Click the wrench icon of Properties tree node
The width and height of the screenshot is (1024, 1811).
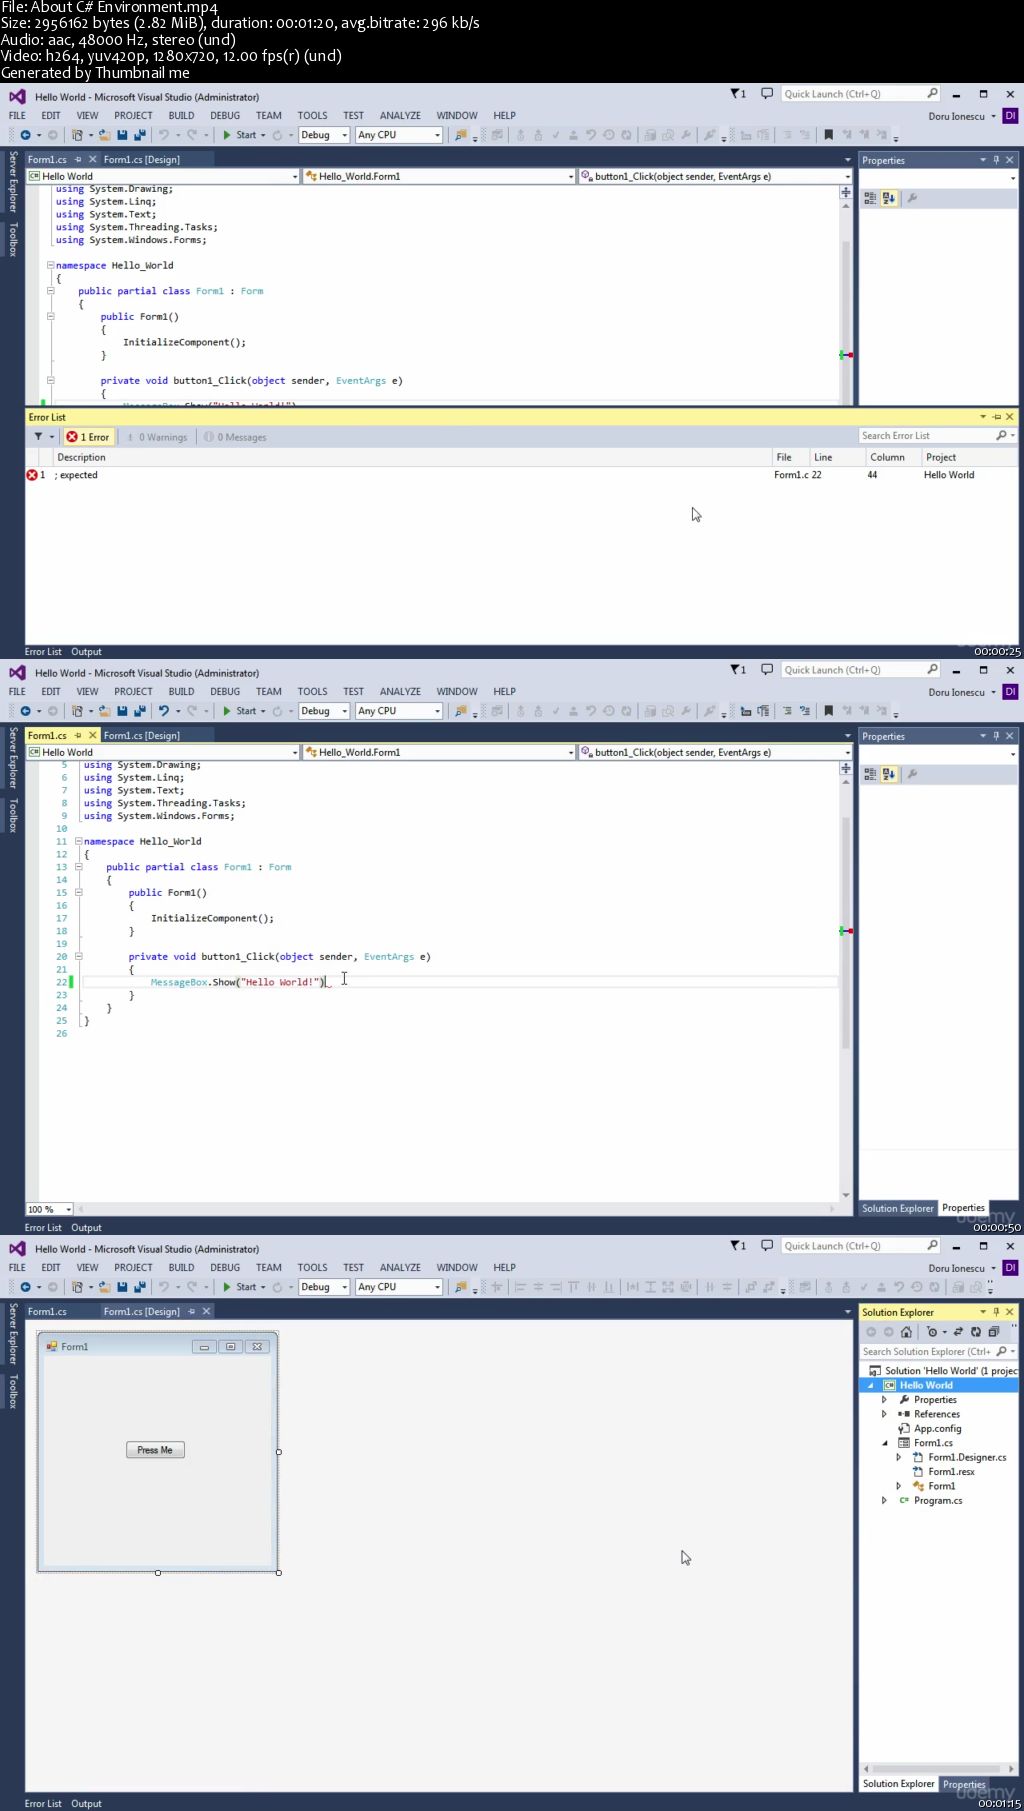point(904,1400)
